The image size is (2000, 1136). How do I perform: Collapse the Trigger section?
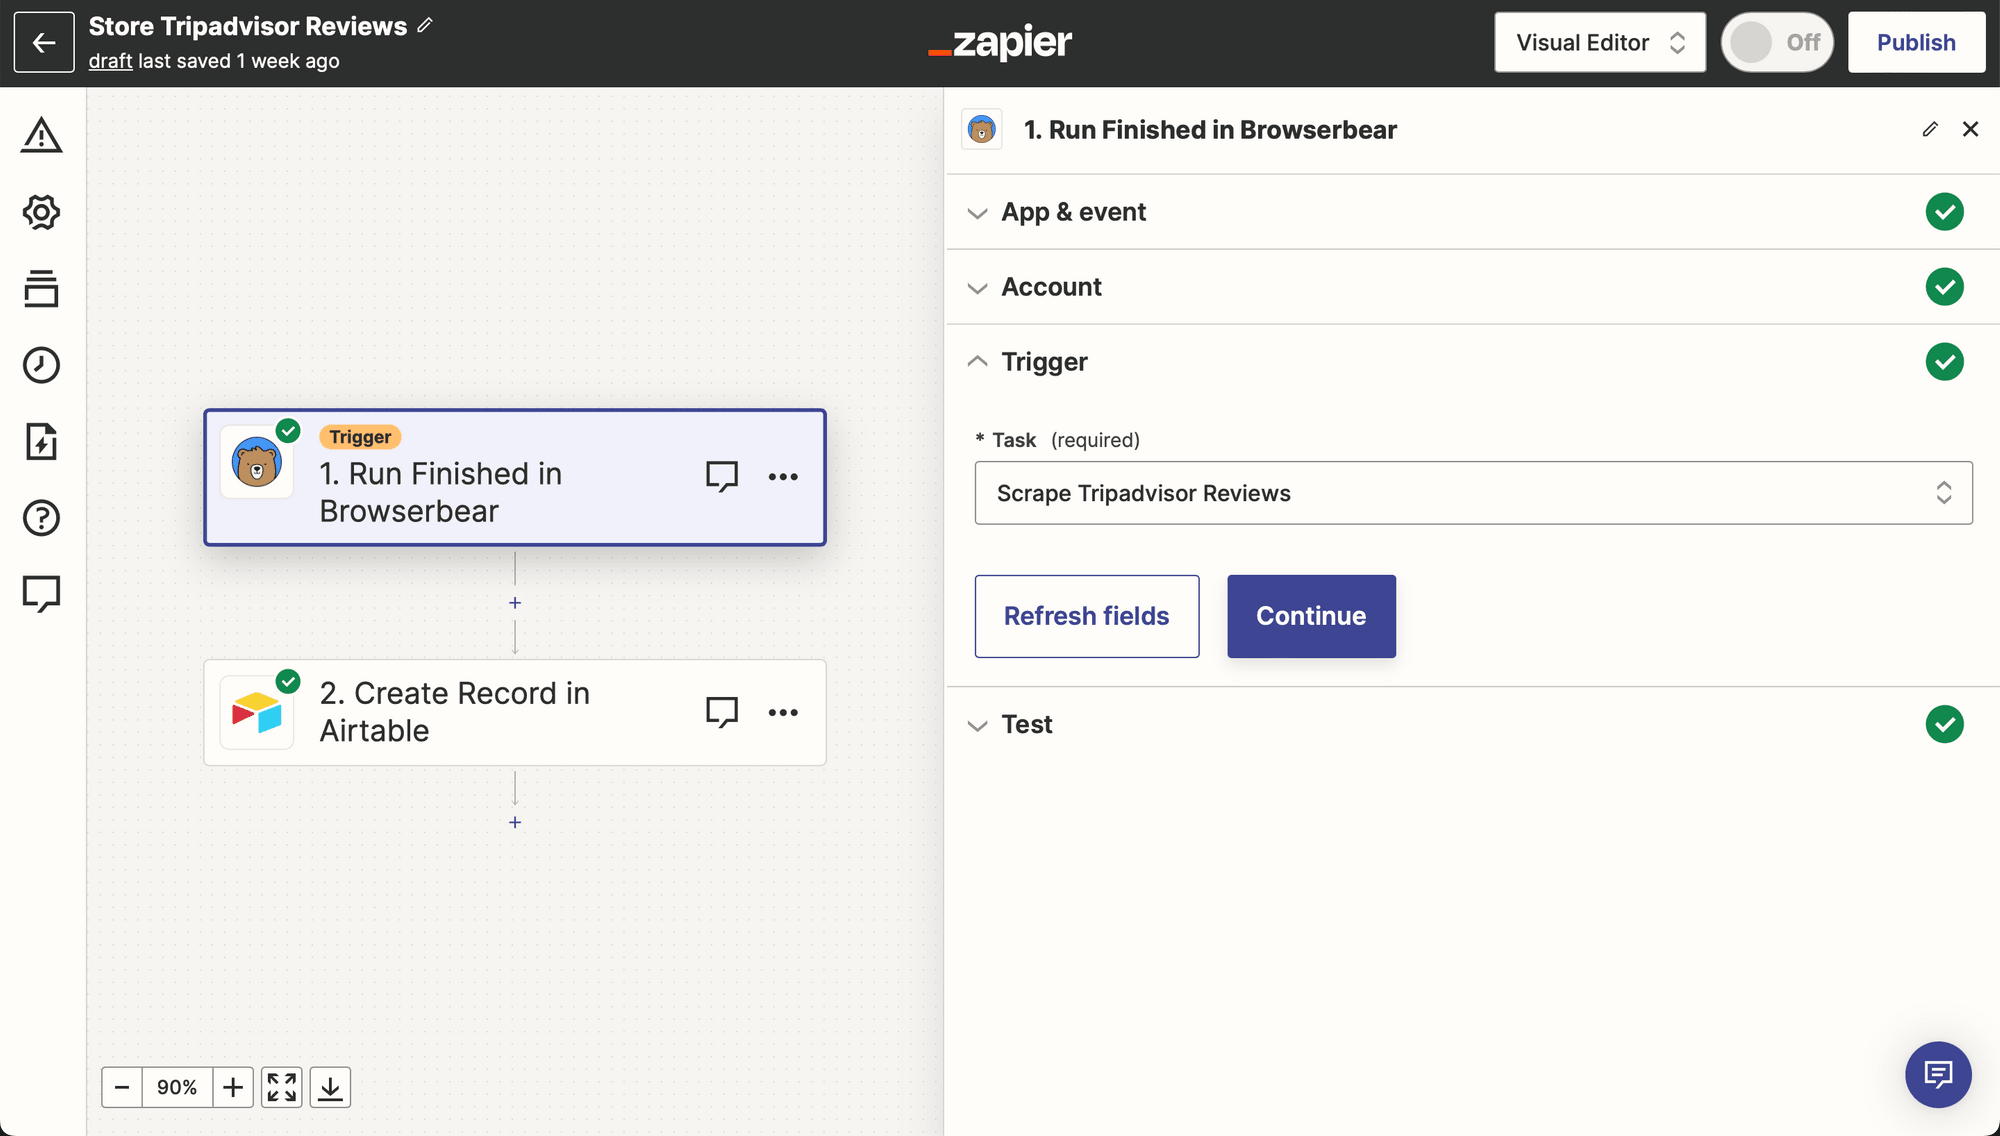point(977,361)
